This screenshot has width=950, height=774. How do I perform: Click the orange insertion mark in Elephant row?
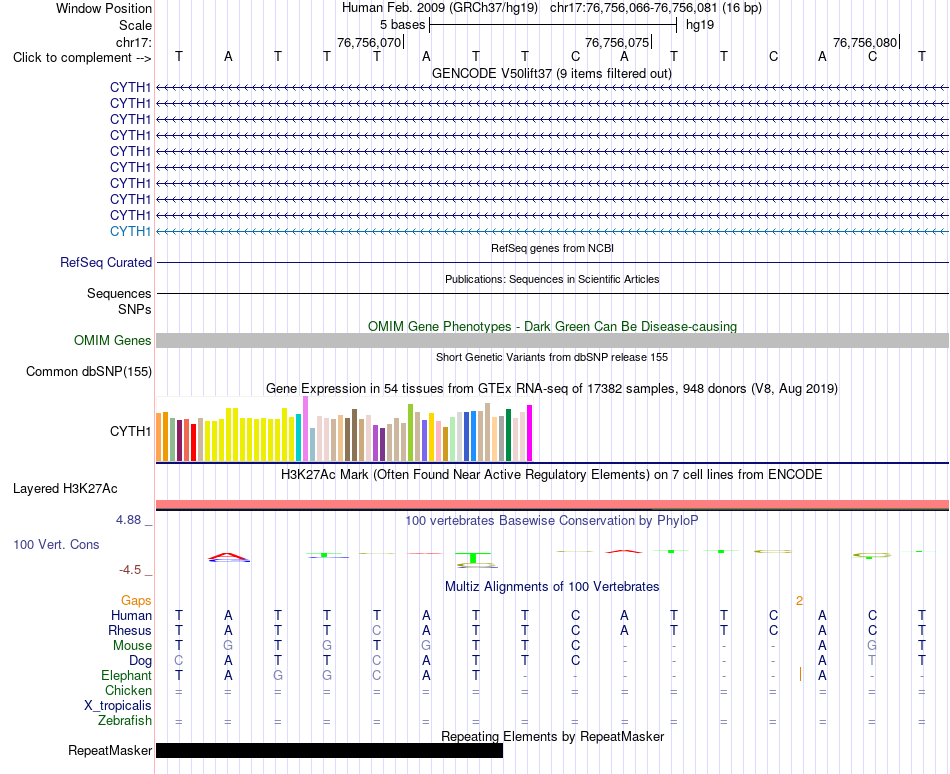click(x=800, y=673)
